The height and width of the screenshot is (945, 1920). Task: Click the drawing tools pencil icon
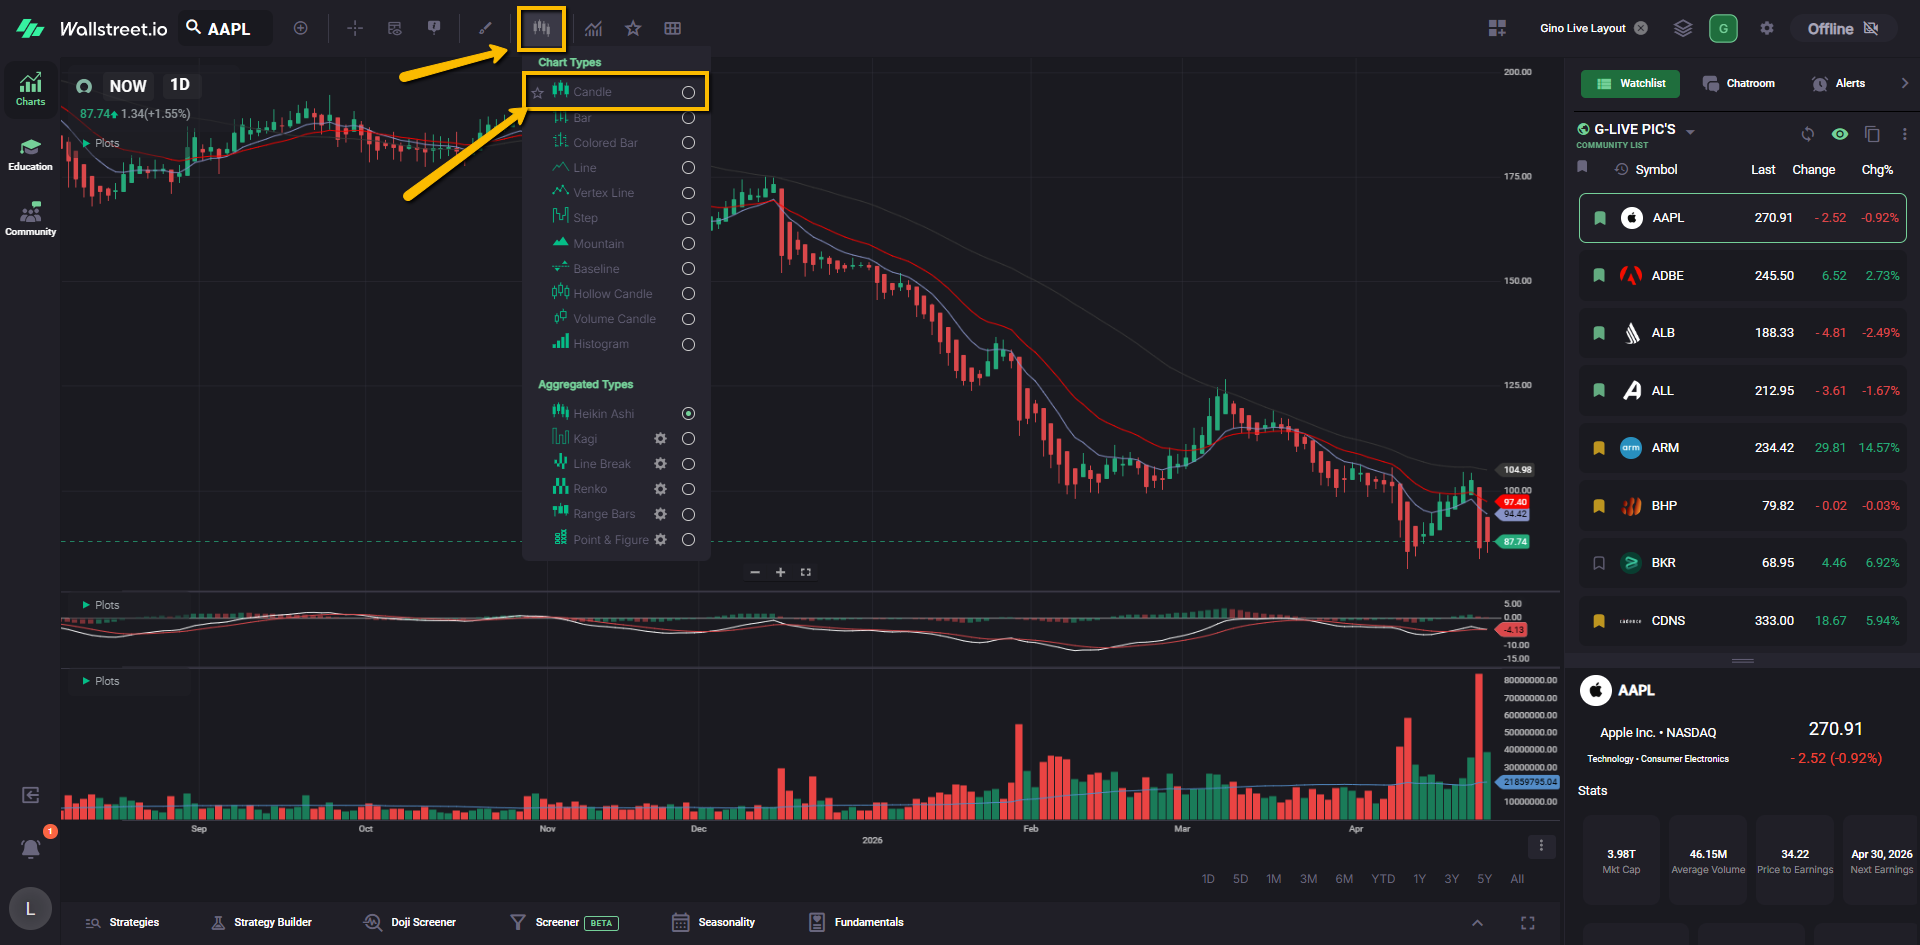(485, 28)
